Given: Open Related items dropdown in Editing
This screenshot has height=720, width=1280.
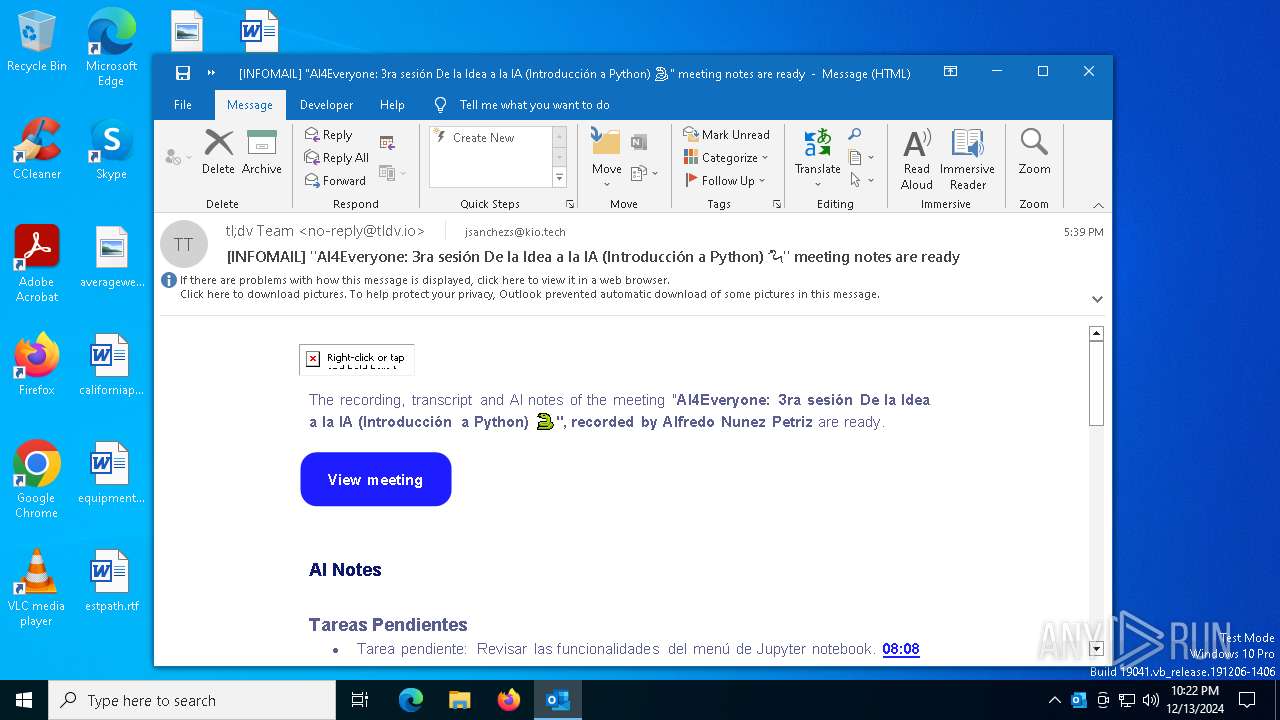Looking at the screenshot, I should tap(861, 158).
